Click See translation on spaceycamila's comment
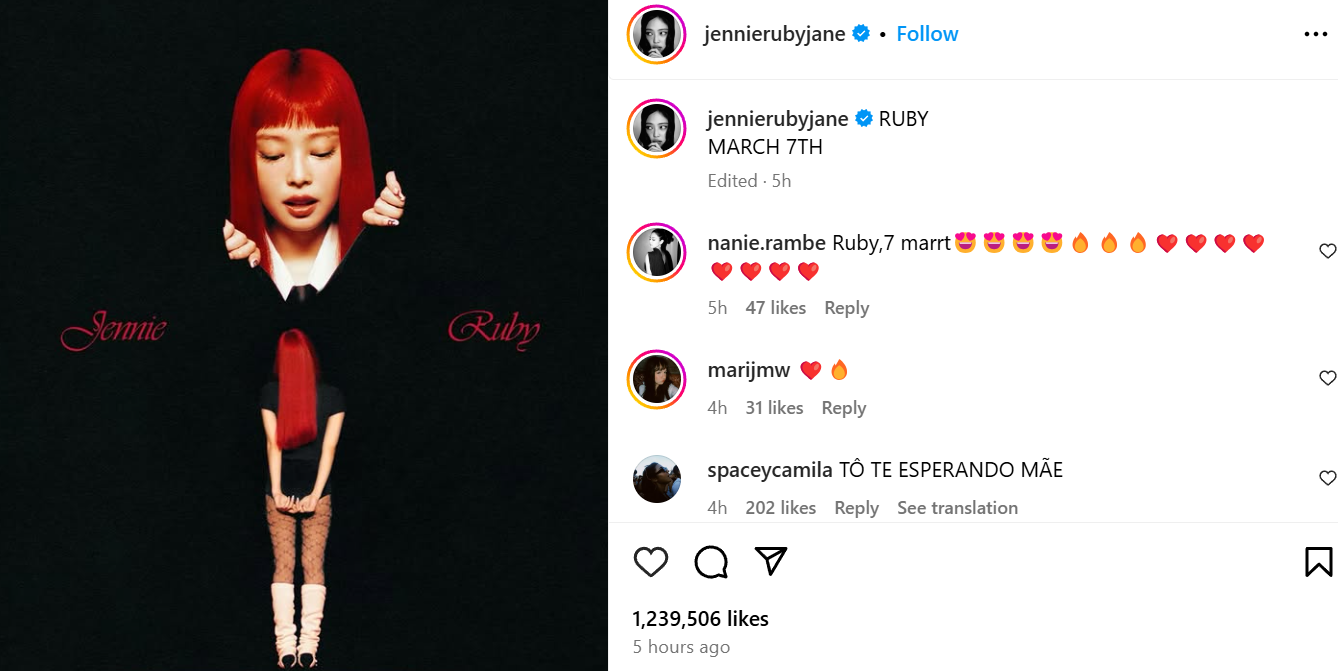 pos(957,507)
